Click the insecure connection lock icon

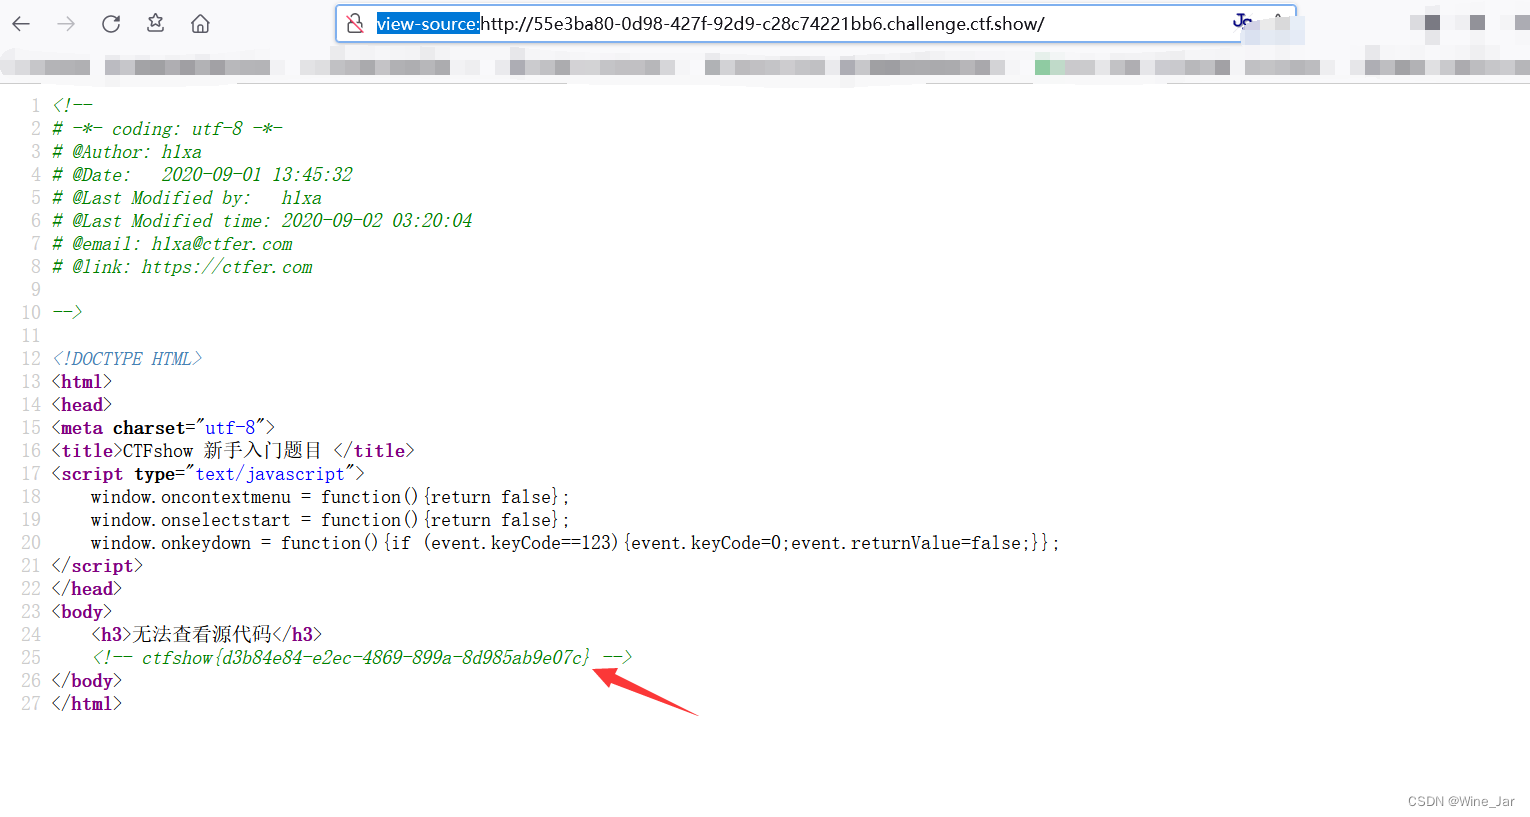[x=355, y=24]
